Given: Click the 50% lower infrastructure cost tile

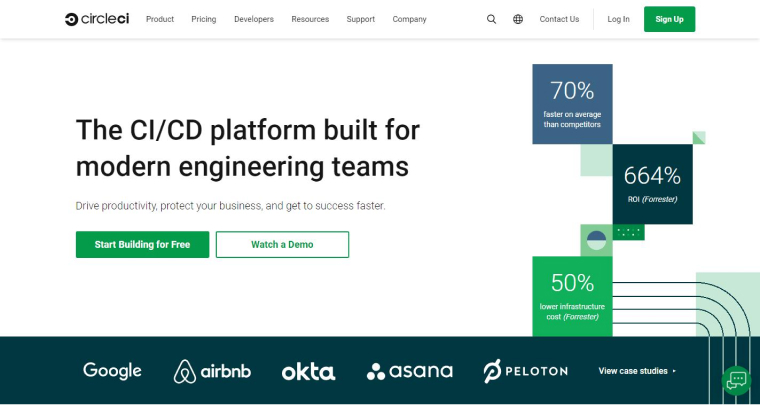Looking at the screenshot, I should 572,296.
